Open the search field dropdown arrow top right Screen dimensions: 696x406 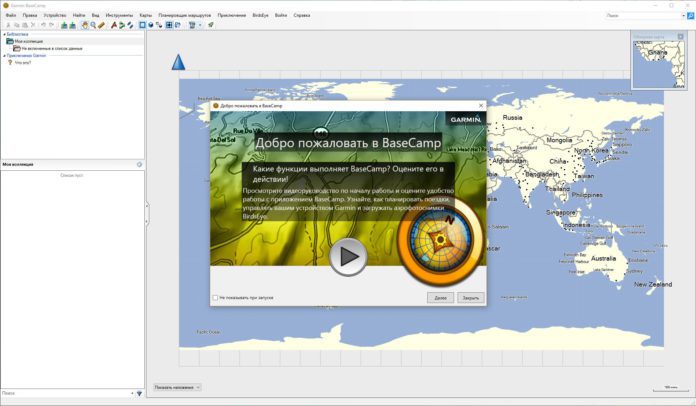(x=683, y=16)
